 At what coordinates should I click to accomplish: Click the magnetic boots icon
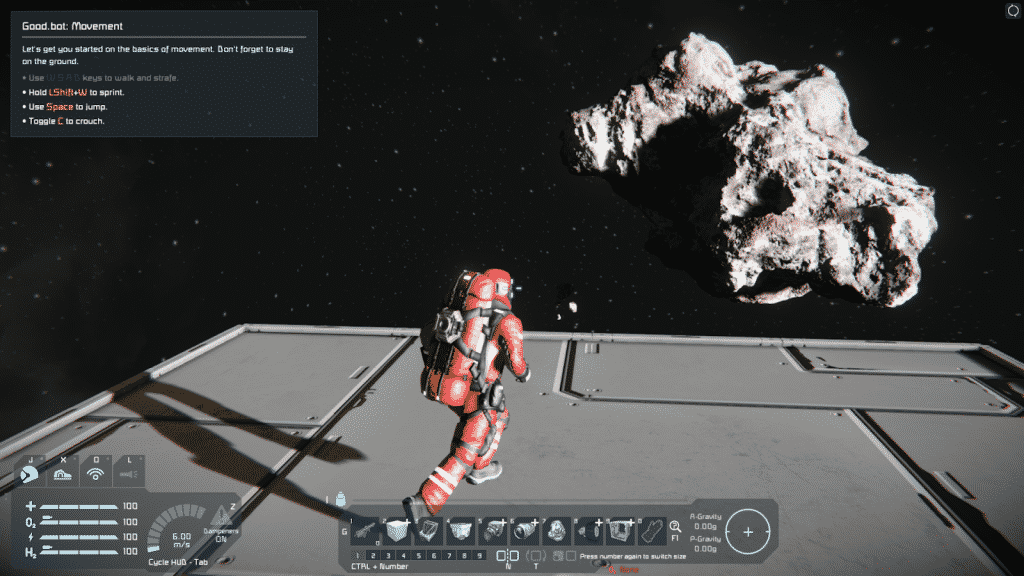click(x=63, y=473)
